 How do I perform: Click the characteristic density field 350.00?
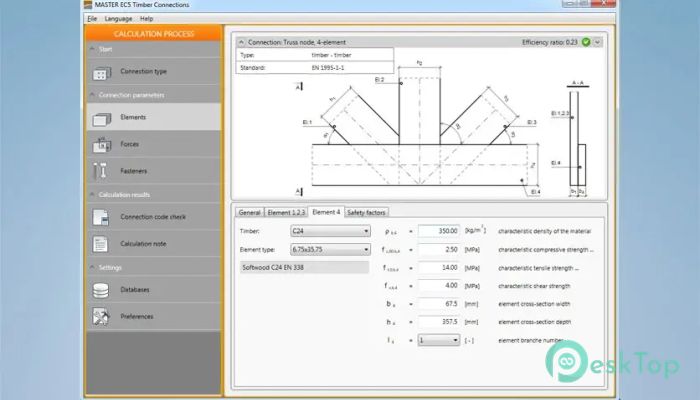tap(438, 231)
